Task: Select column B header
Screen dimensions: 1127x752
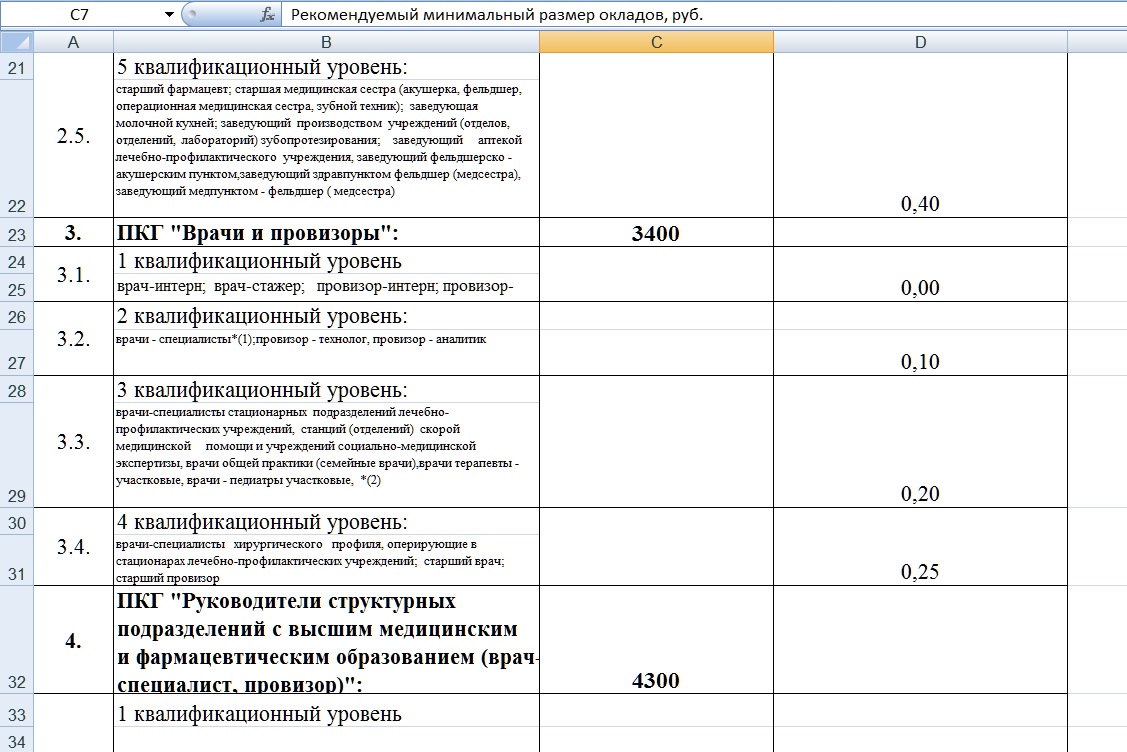Action: 326,42
